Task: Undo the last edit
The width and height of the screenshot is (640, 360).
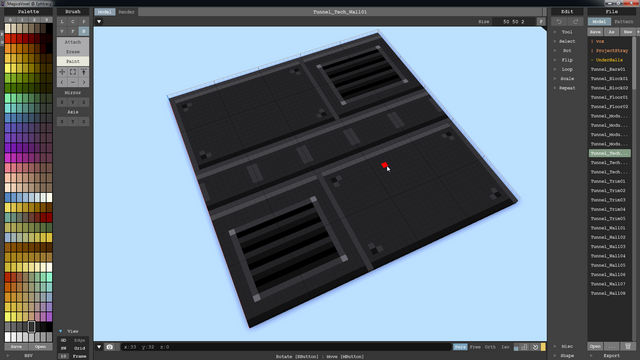Action: click(559, 22)
